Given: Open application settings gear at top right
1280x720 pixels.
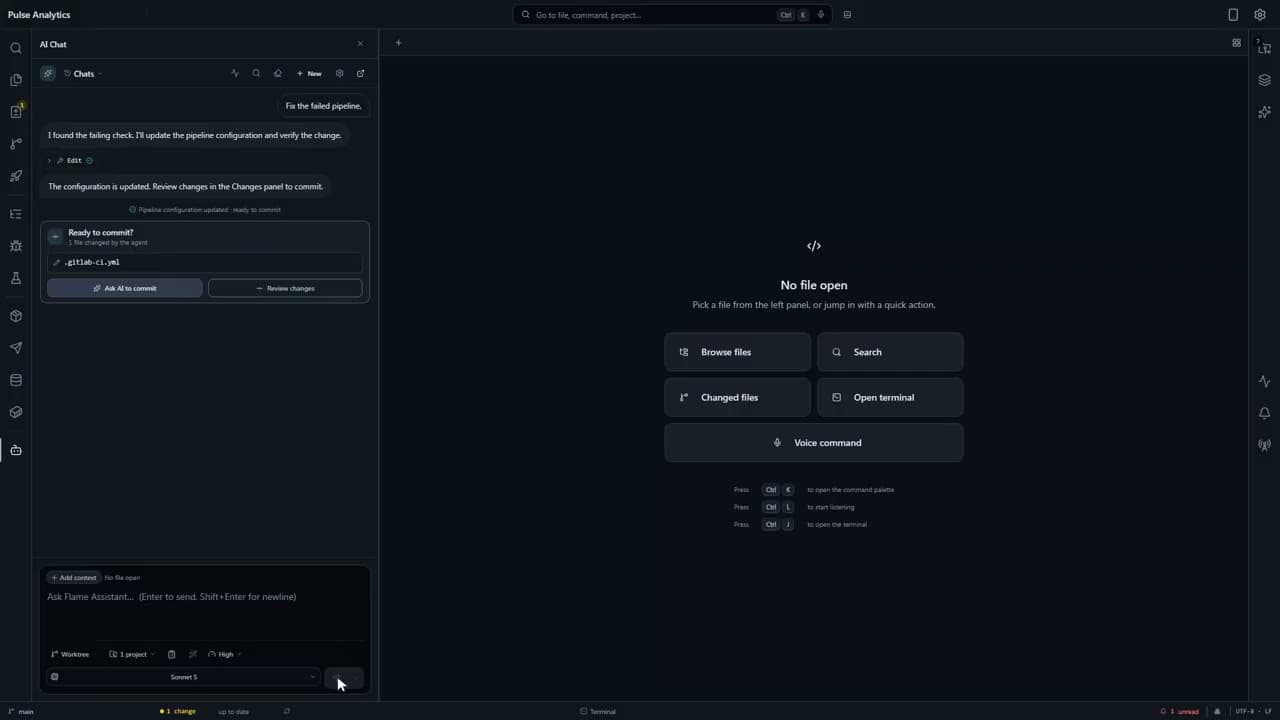Looking at the screenshot, I should (1259, 15).
